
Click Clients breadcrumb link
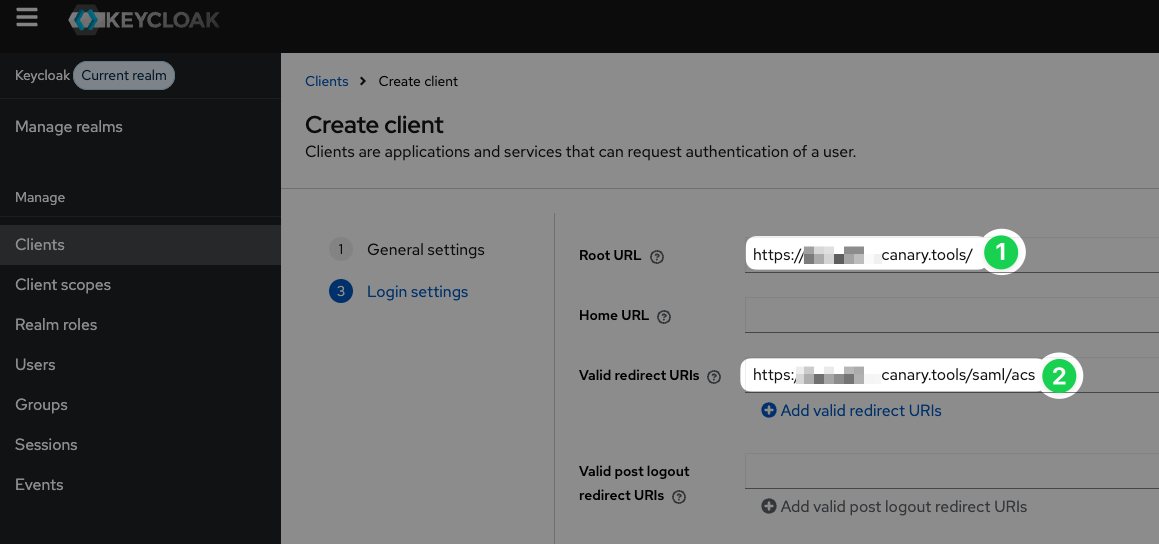(327, 81)
